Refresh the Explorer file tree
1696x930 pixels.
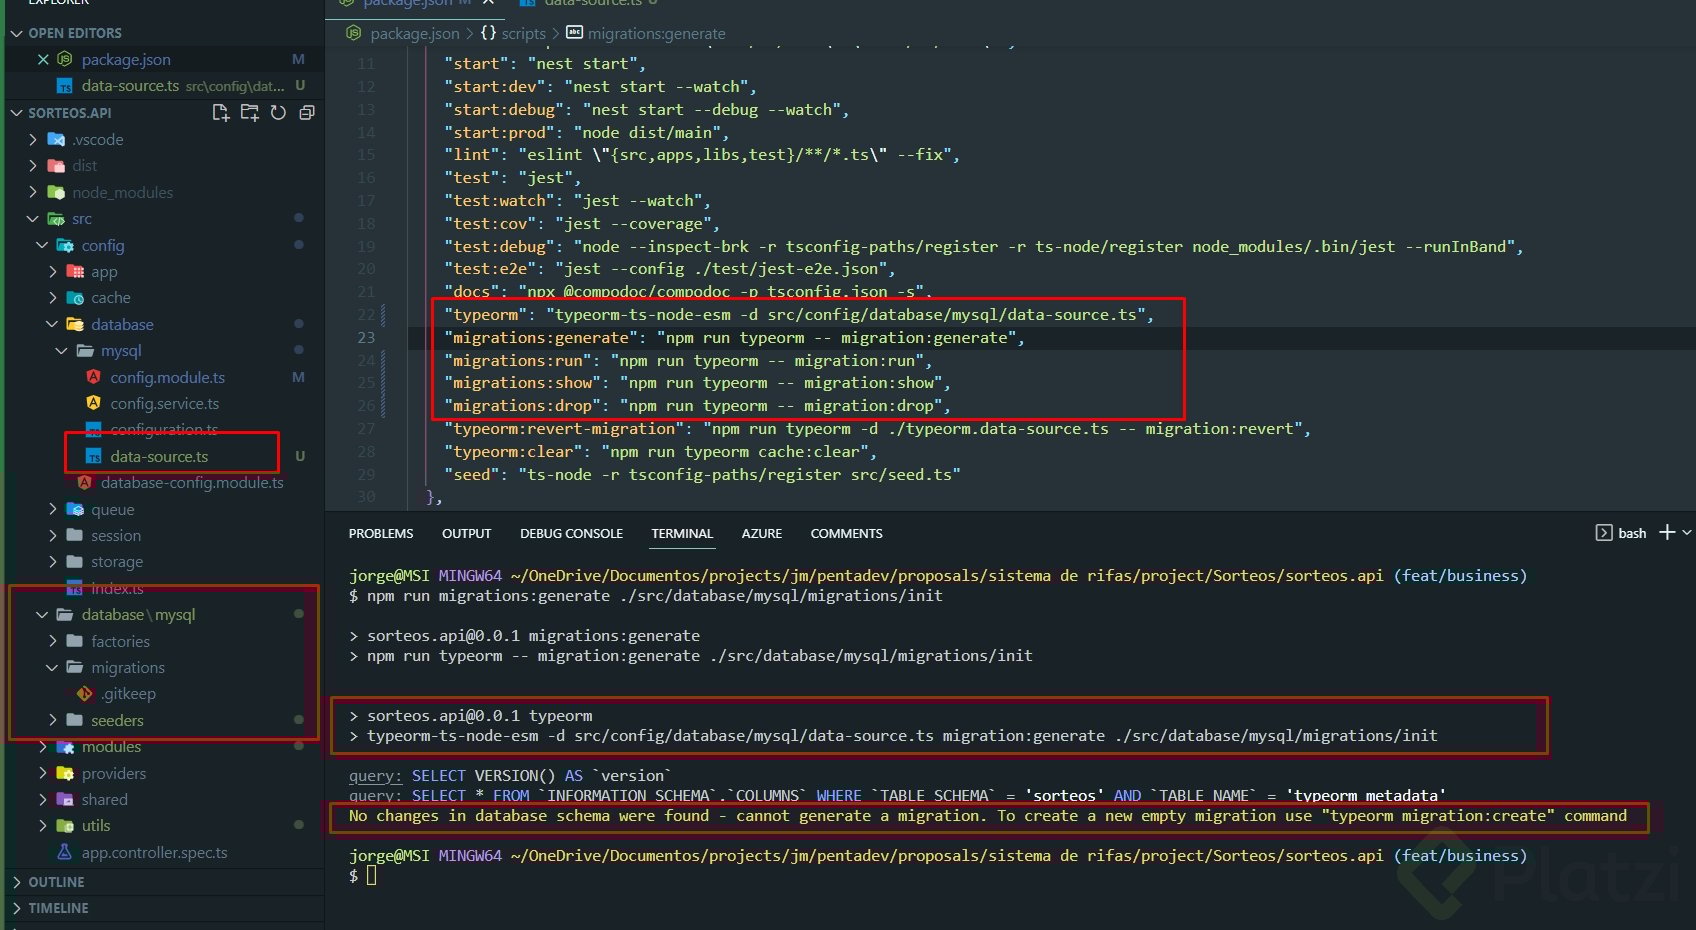coord(278,113)
